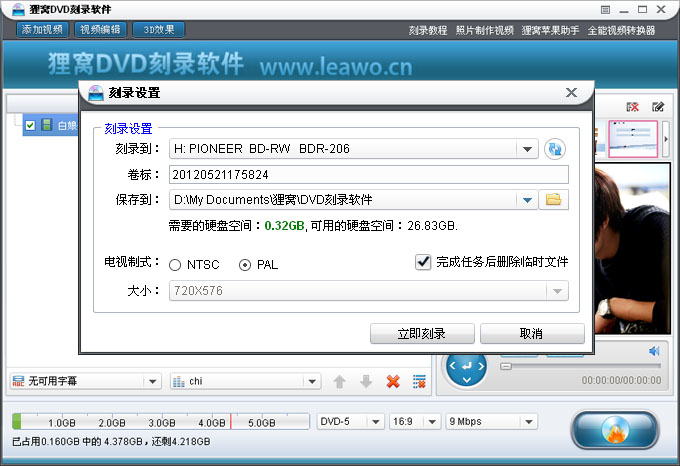The width and height of the screenshot is (680, 466).
Task: Click the menu template delete icon at top right
Action: point(633,107)
